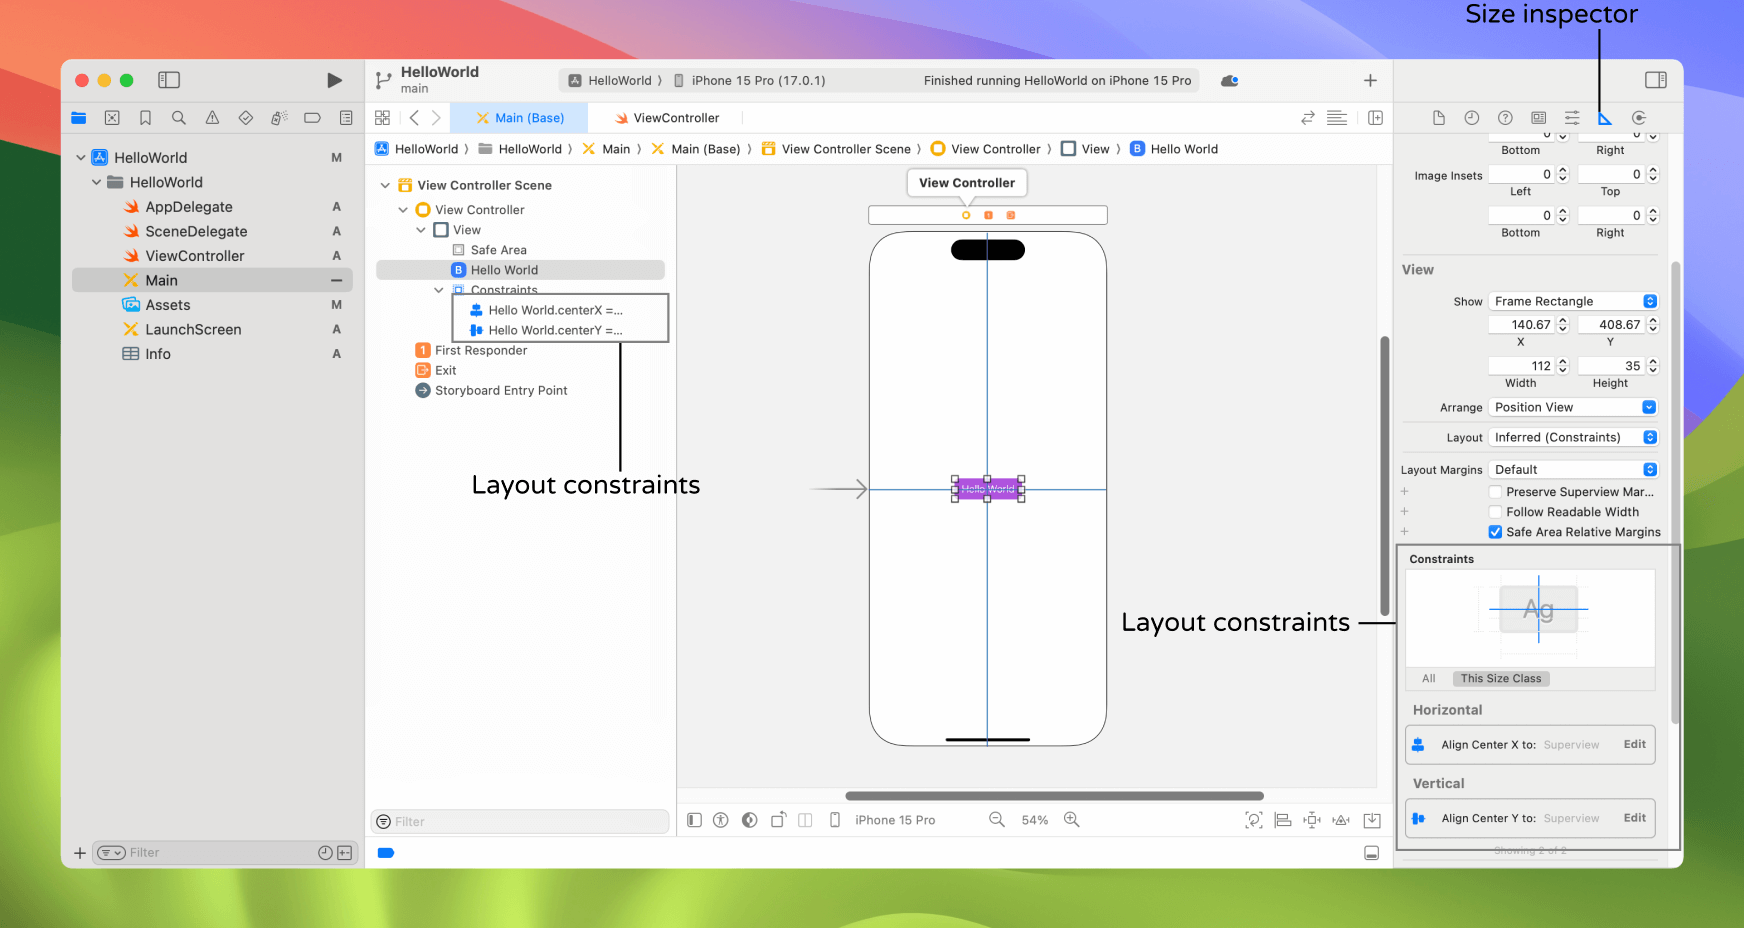
Task: Collapse the View Controller Scene disclosure triangle
Action: pos(385,185)
